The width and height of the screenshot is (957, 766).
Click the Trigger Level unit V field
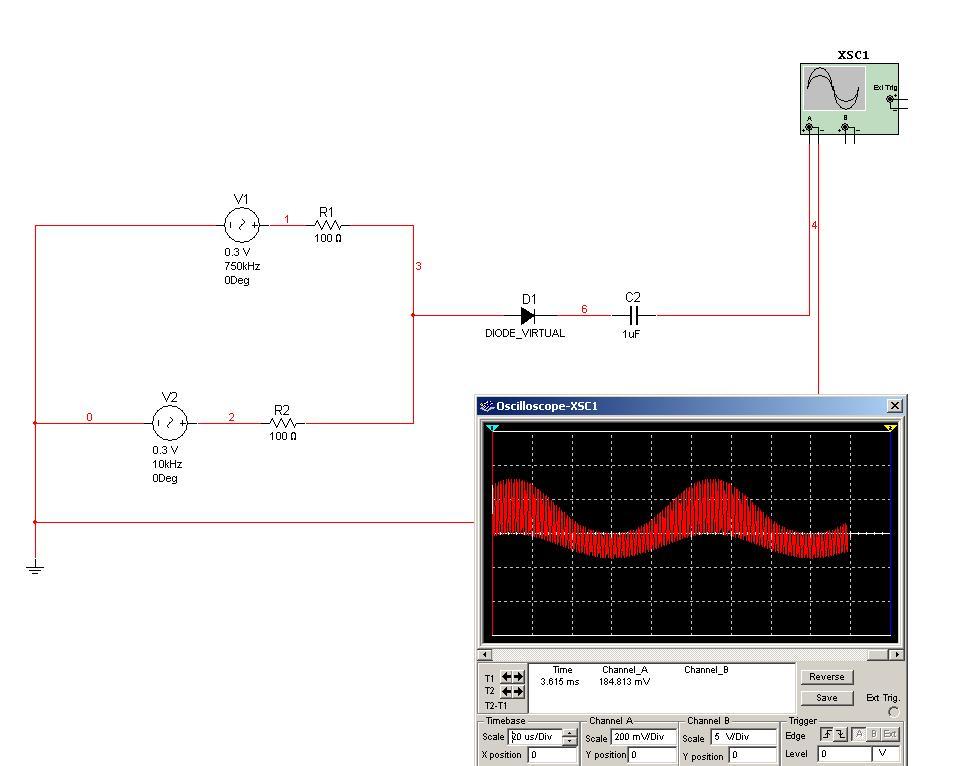point(887,754)
